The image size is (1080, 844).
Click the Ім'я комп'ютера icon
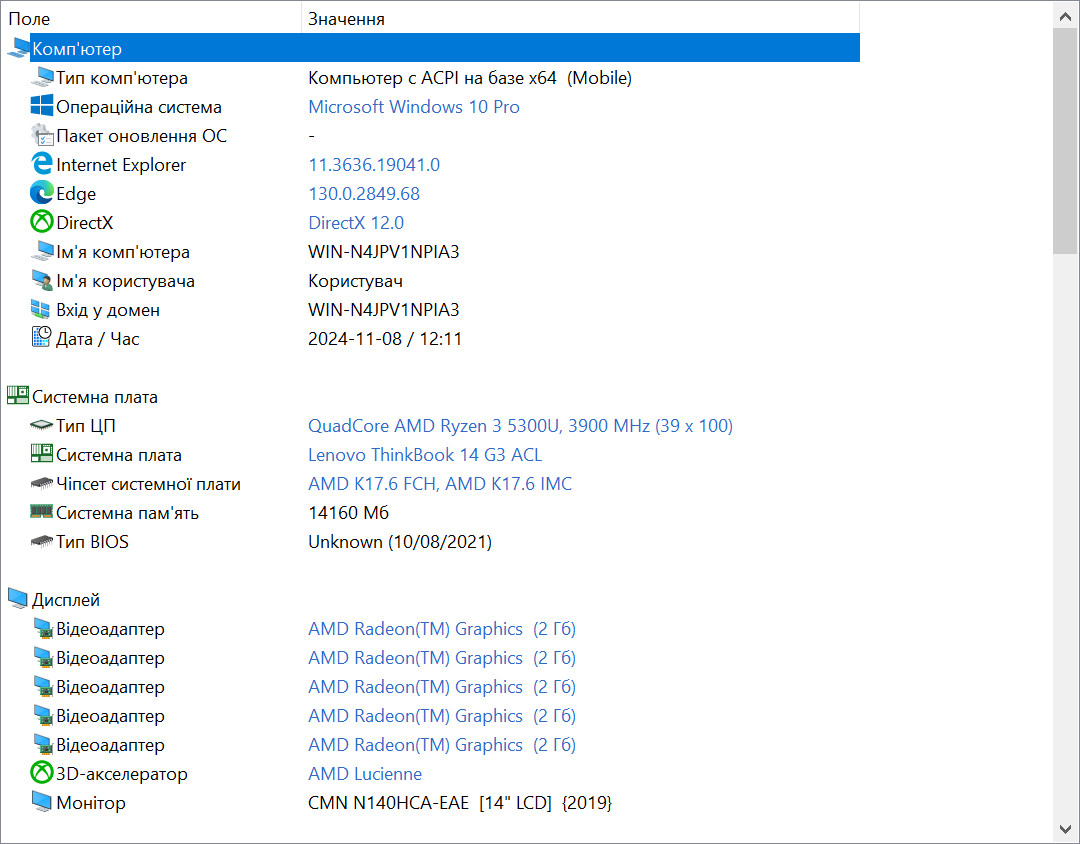pos(42,251)
